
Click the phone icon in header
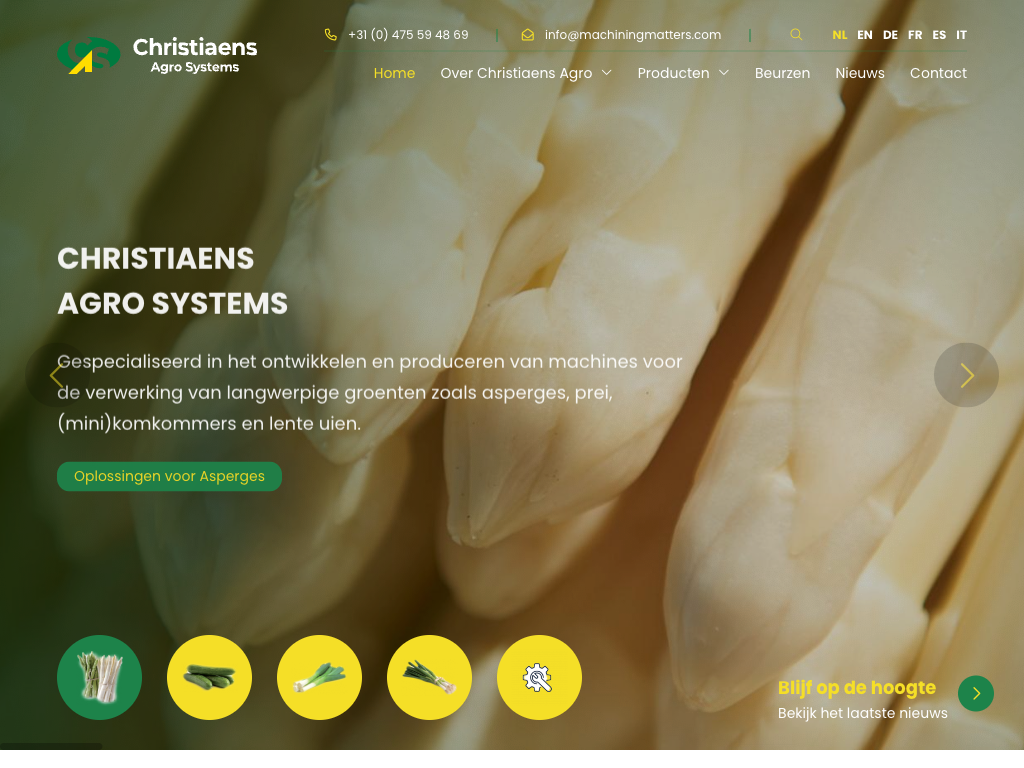pyautogui.click(x=331, y=35)
